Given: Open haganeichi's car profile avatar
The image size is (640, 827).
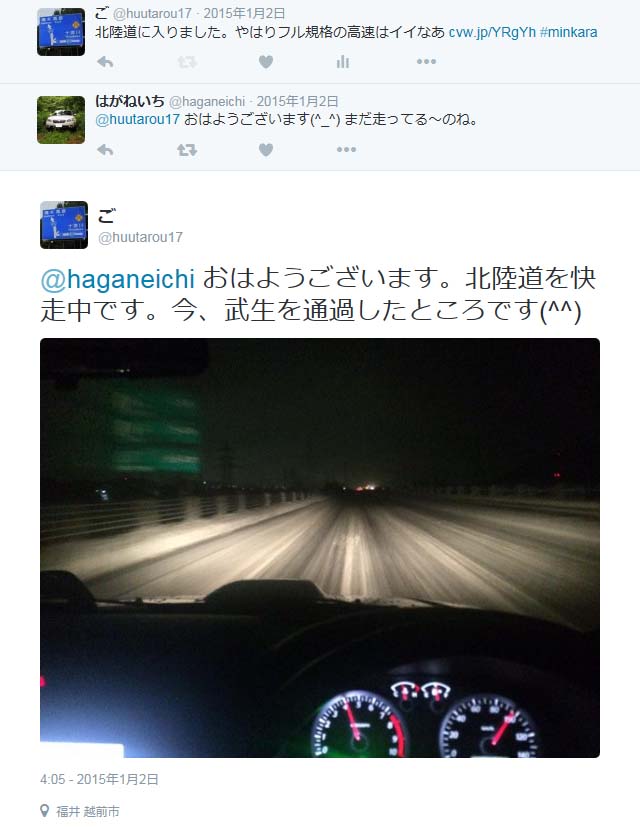Looking at the screenshot, I should coord(61,120).
